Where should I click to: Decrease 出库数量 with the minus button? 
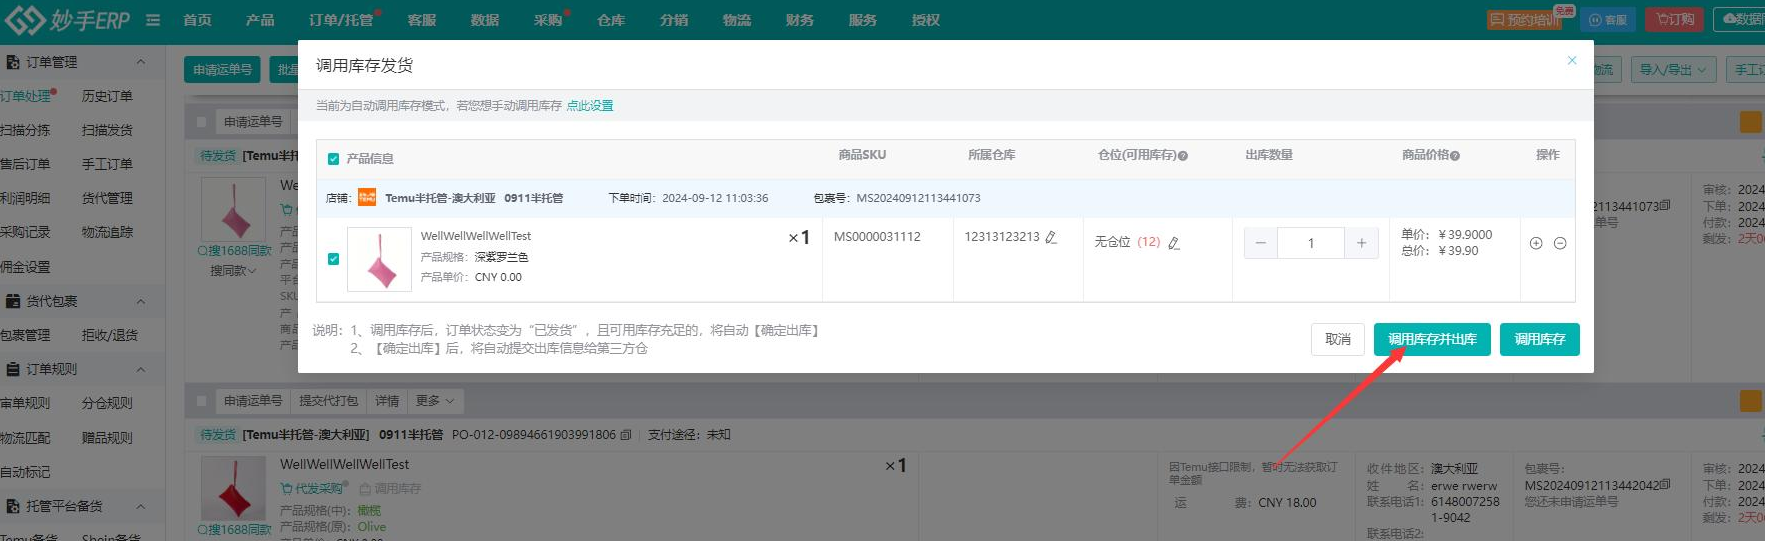point(1261,243)
